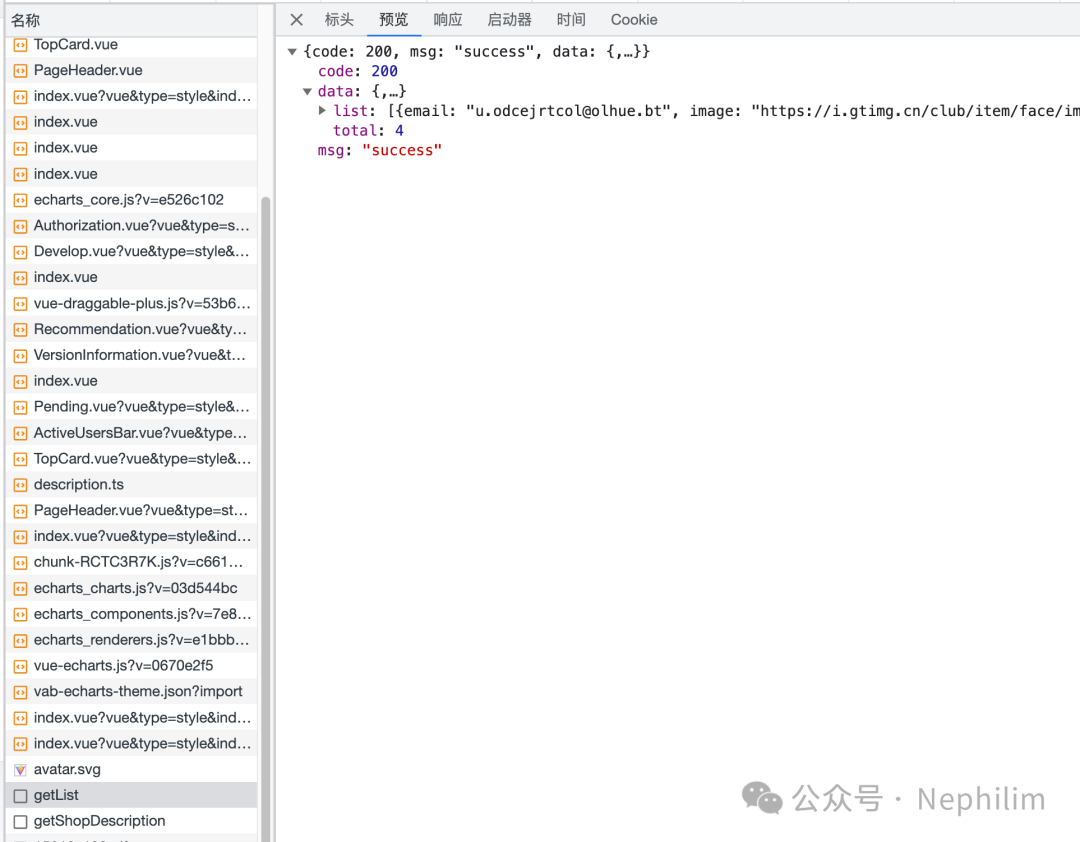Click the icon beside VersionInformation.vue request
Screen dimensions: 1080x842
click(21, 356)
